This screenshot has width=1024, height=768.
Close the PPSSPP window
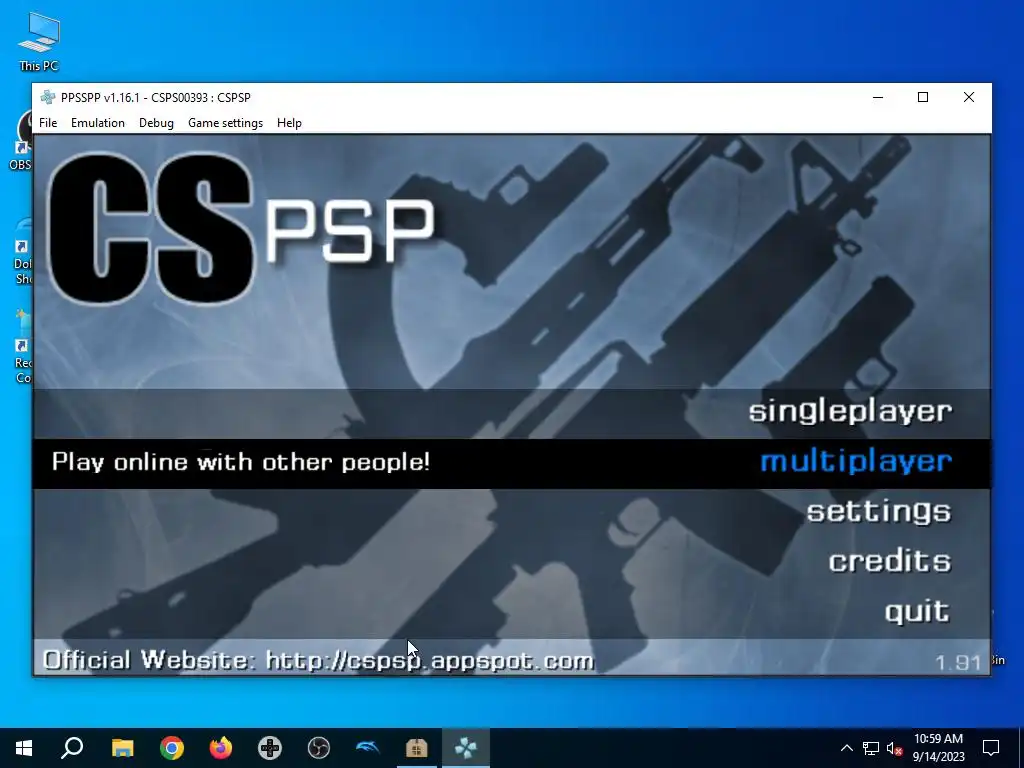tap(968, 97)
